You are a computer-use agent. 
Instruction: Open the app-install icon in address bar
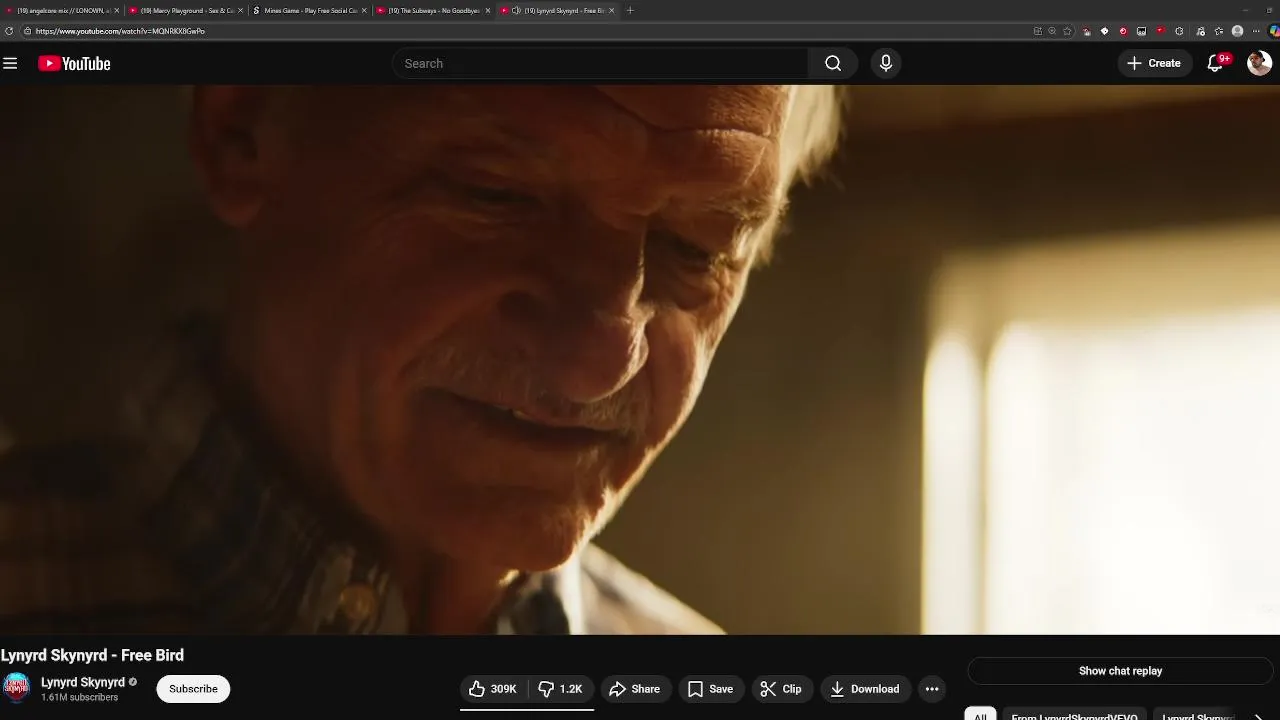click(1038, 31)
